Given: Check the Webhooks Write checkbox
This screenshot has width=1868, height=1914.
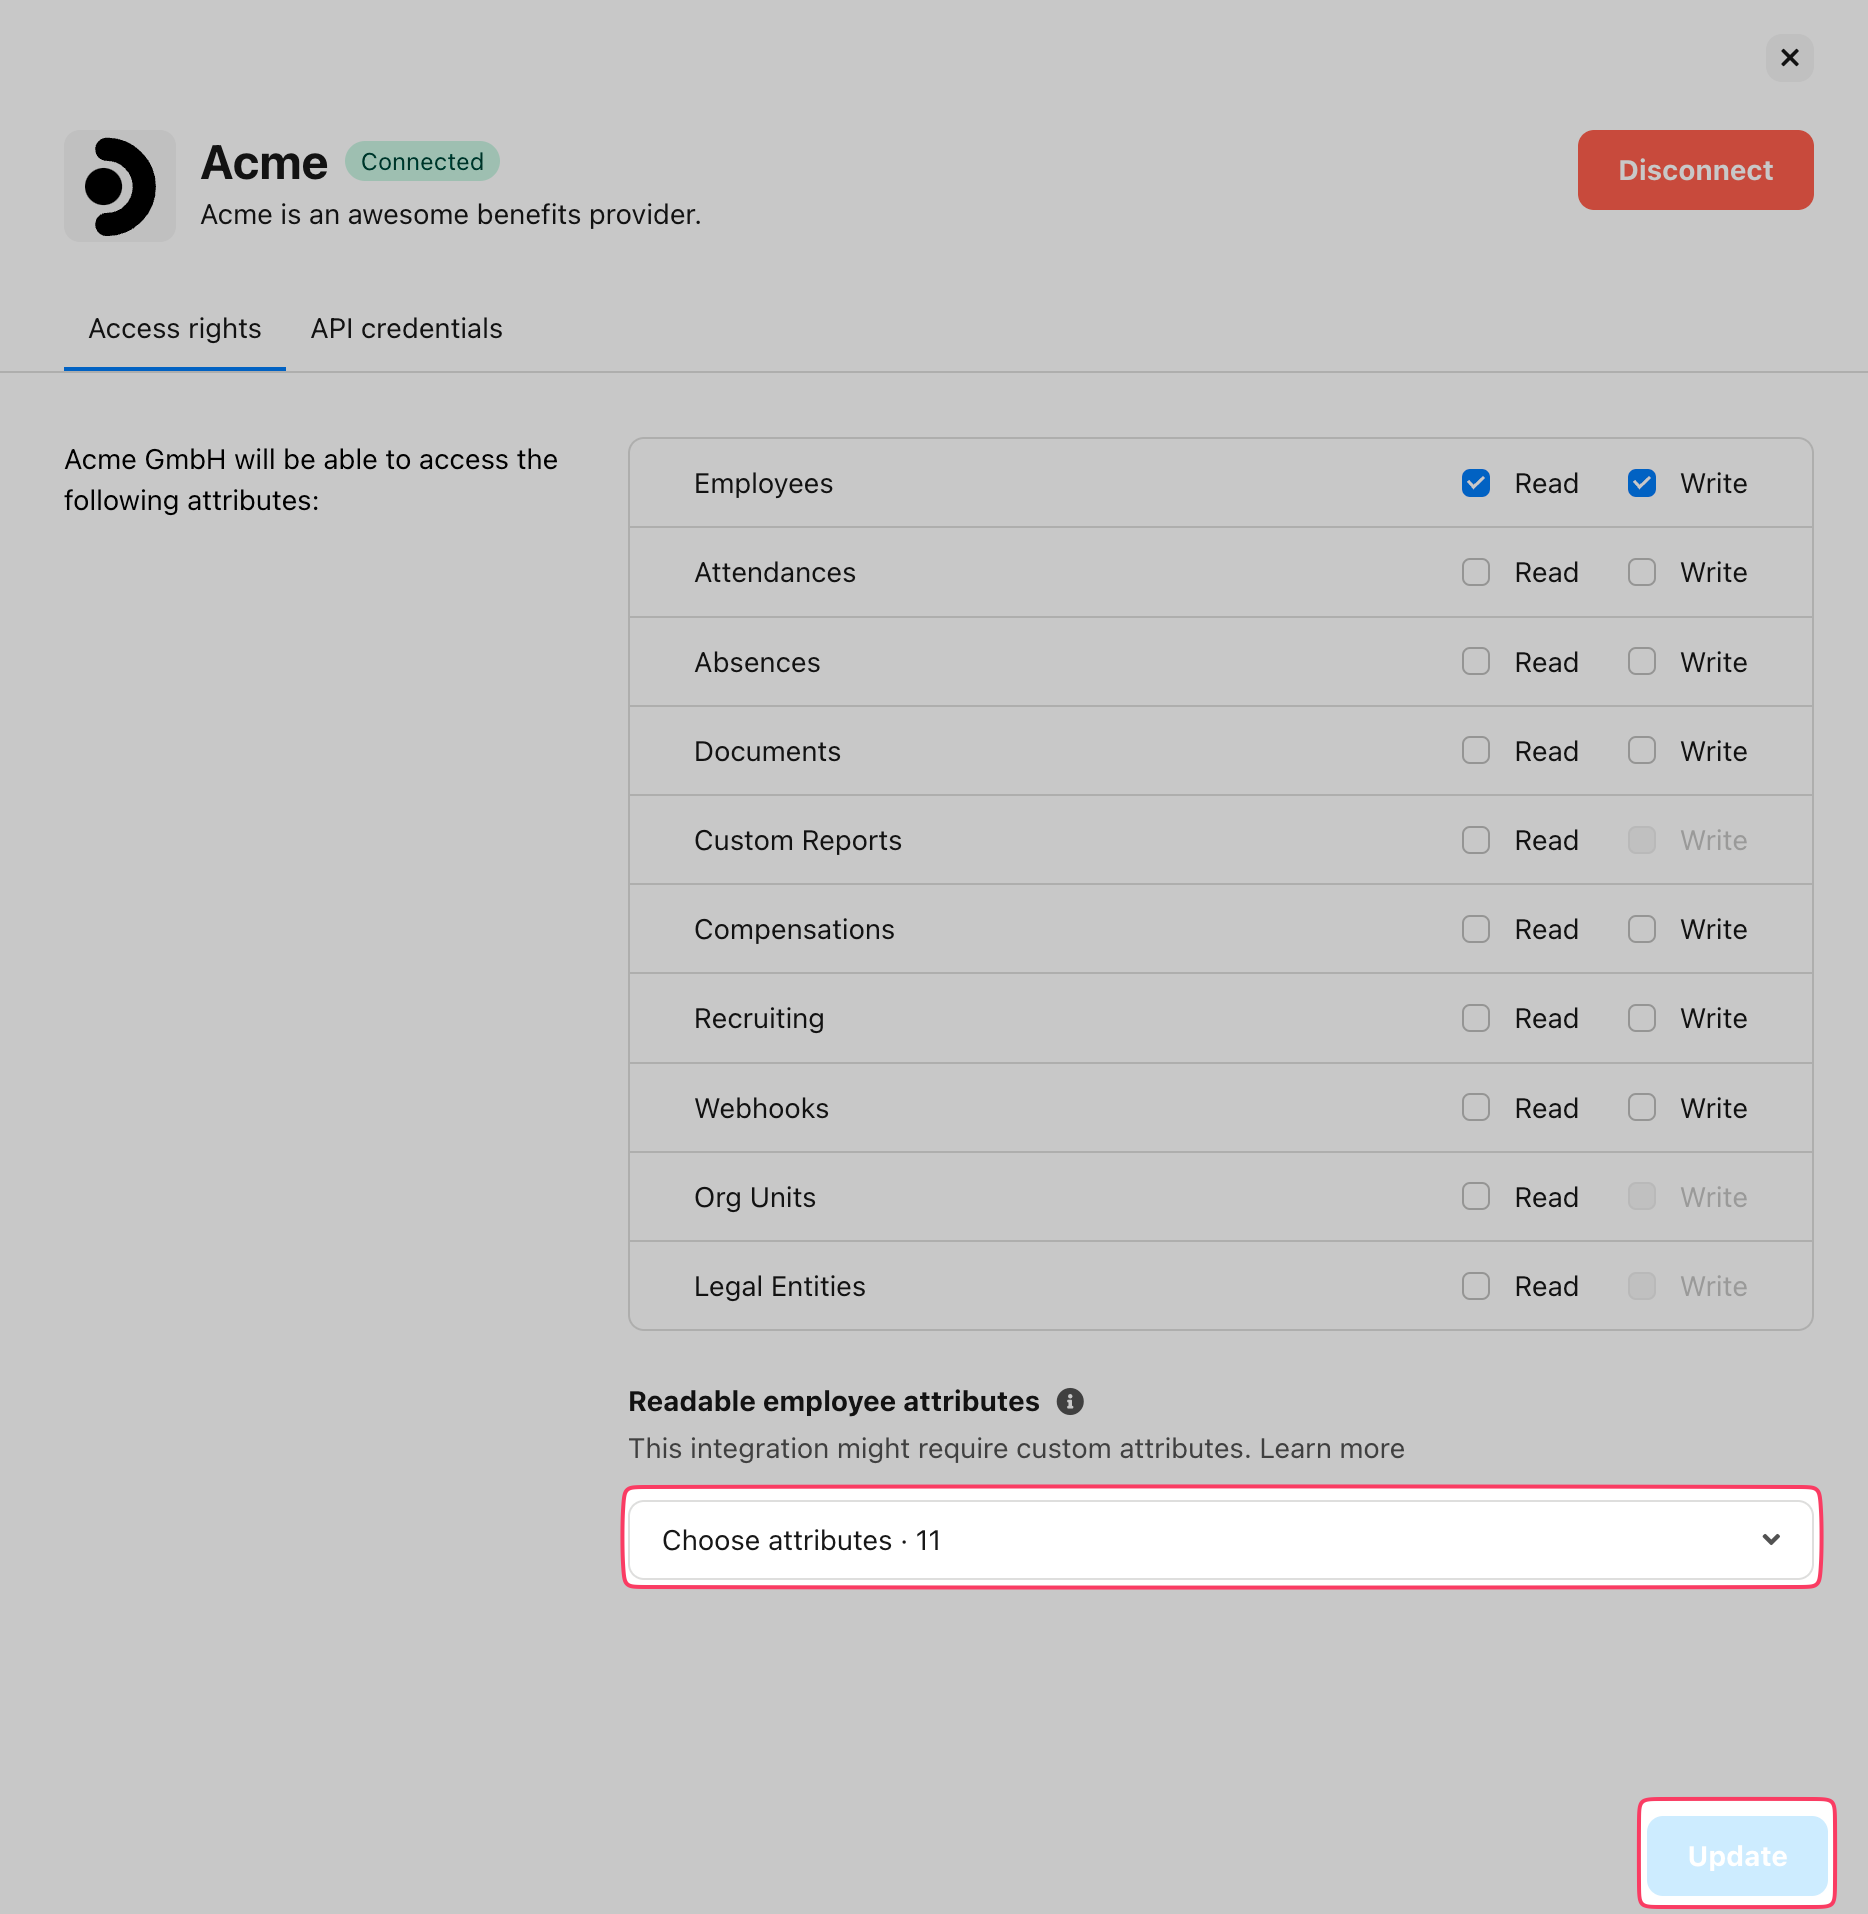Looking at the screenshot, I should click(1641, 1107).
